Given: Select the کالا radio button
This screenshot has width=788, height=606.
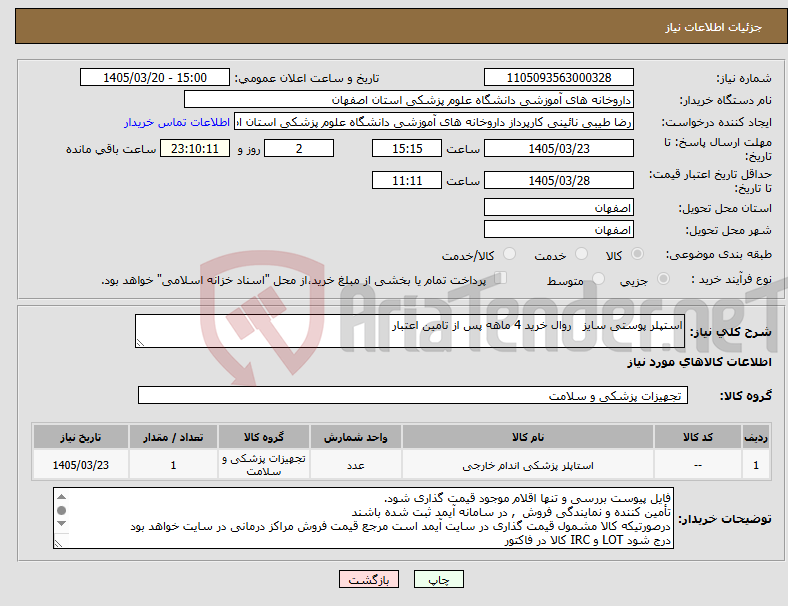Looking at the screenshot, I should [x=637, y=254].
